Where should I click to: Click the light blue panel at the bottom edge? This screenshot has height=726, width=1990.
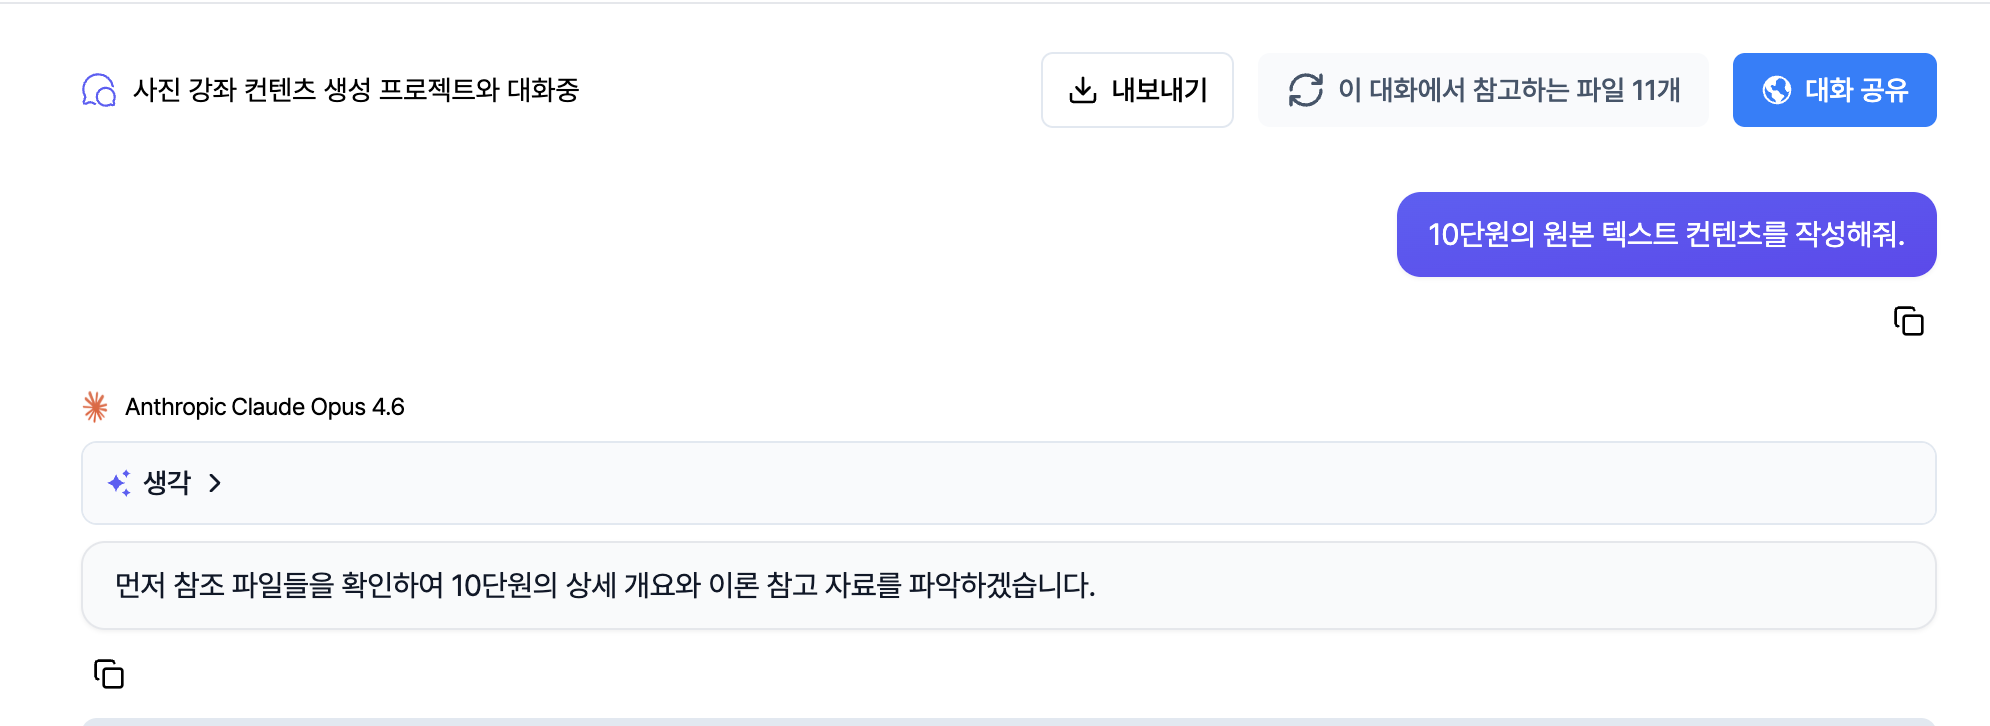tap(1000, 721)
